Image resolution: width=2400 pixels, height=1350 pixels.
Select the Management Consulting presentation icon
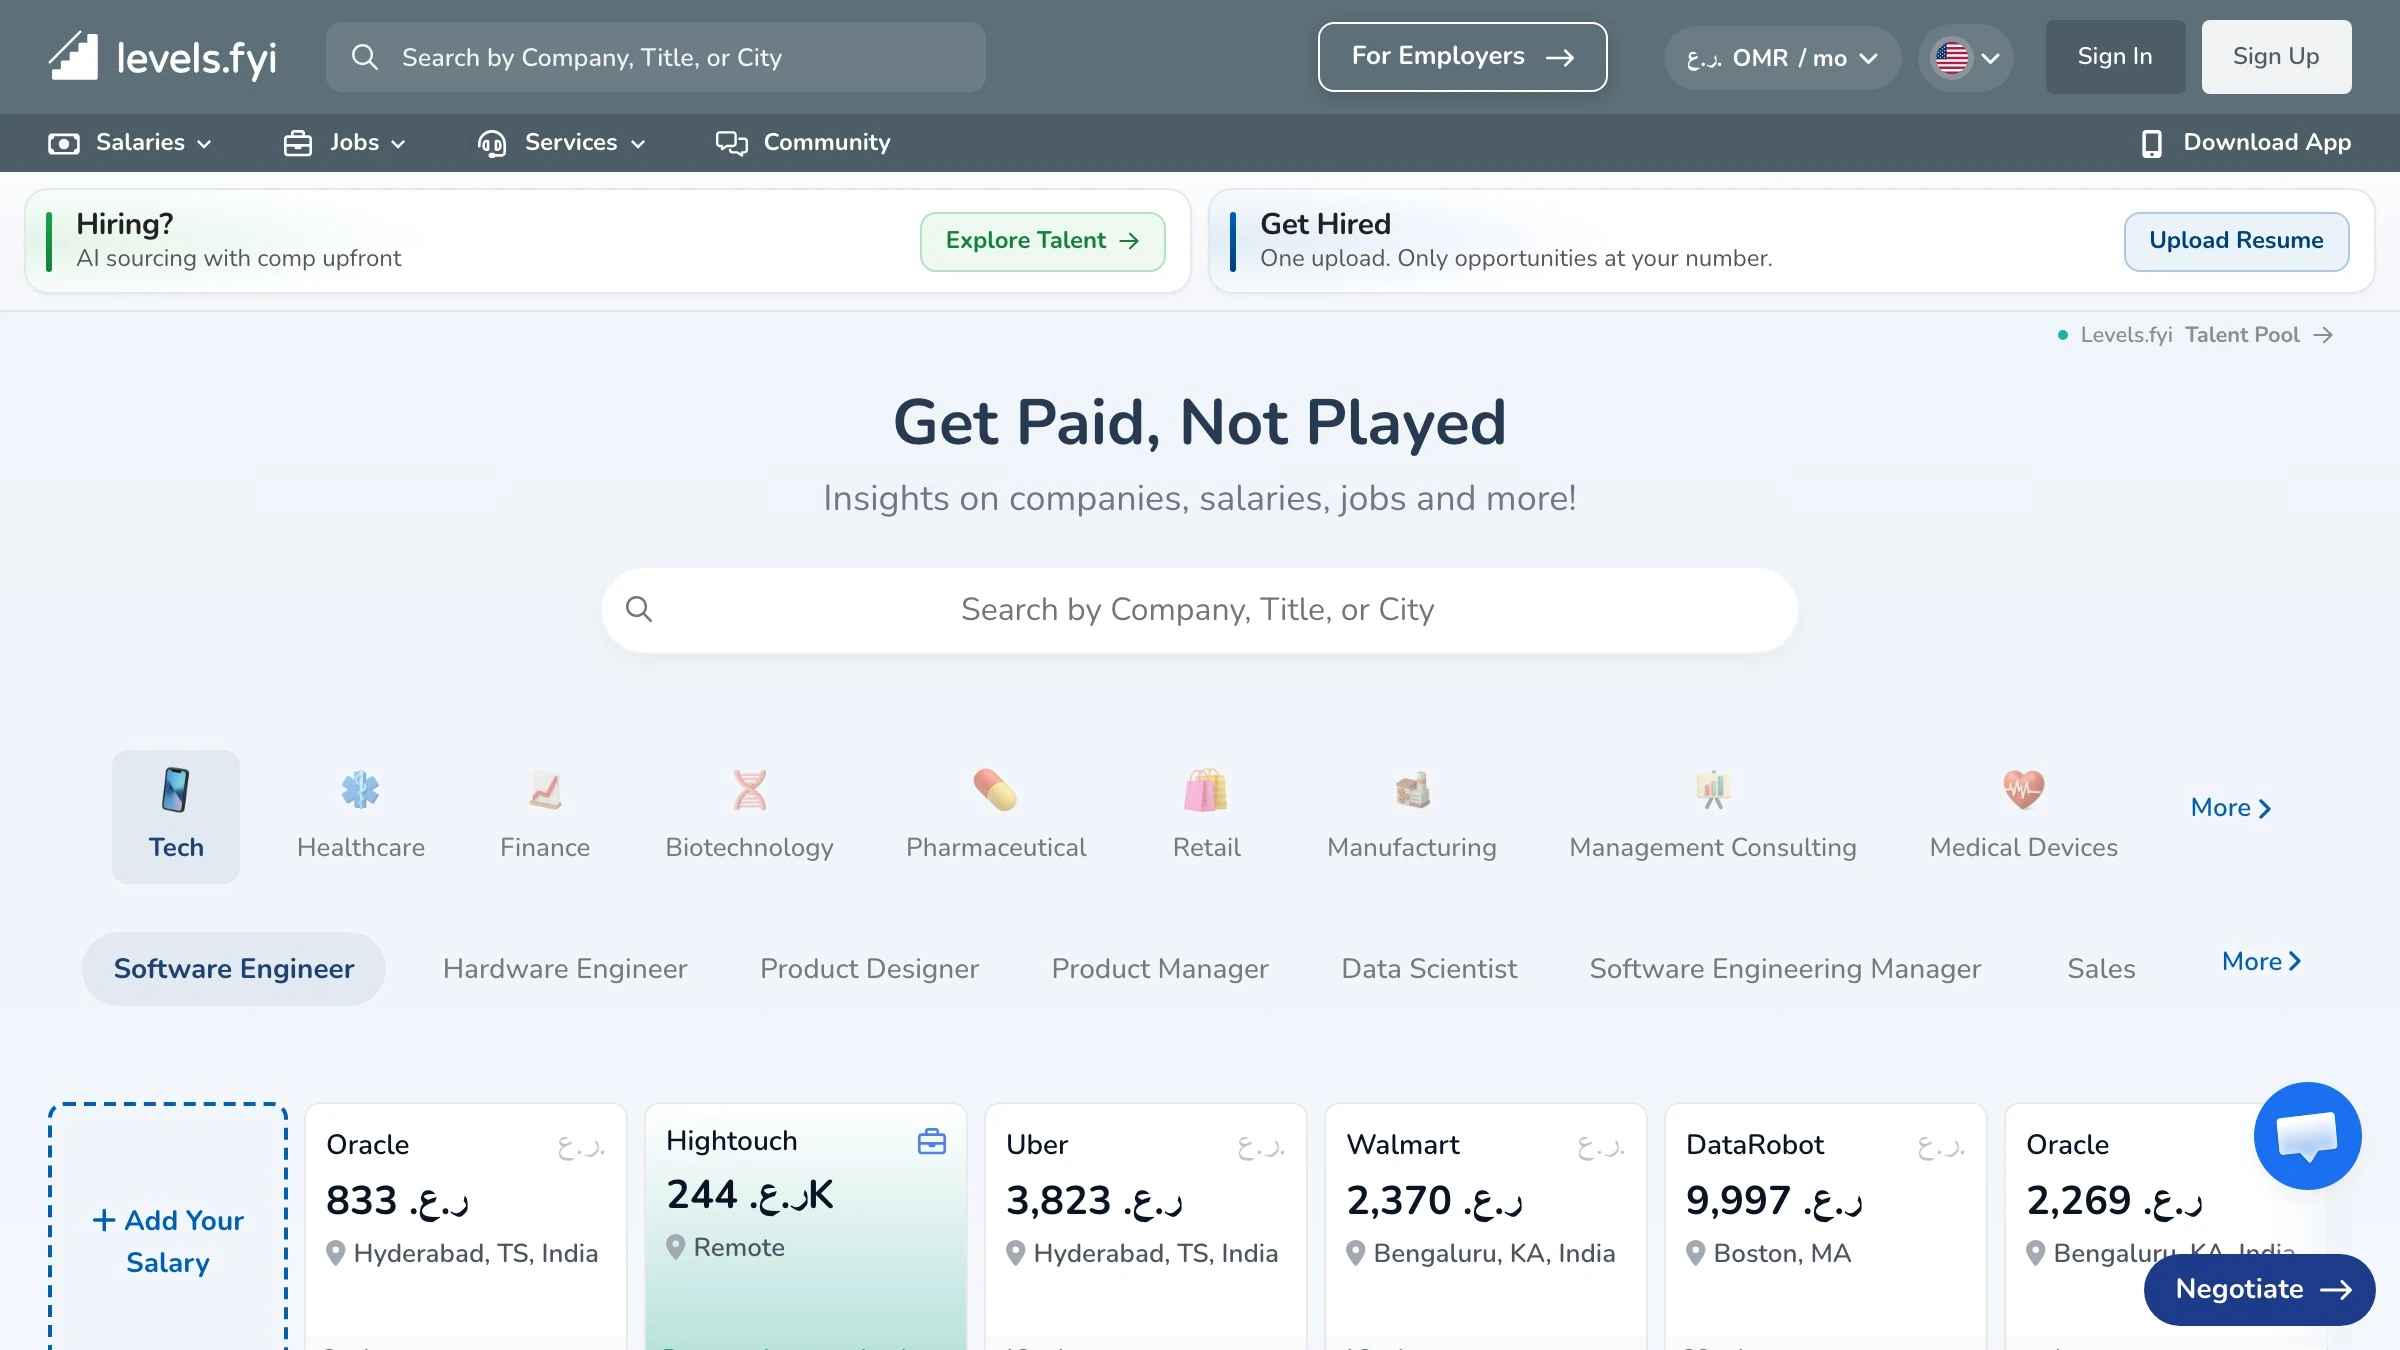(1713, 790)
